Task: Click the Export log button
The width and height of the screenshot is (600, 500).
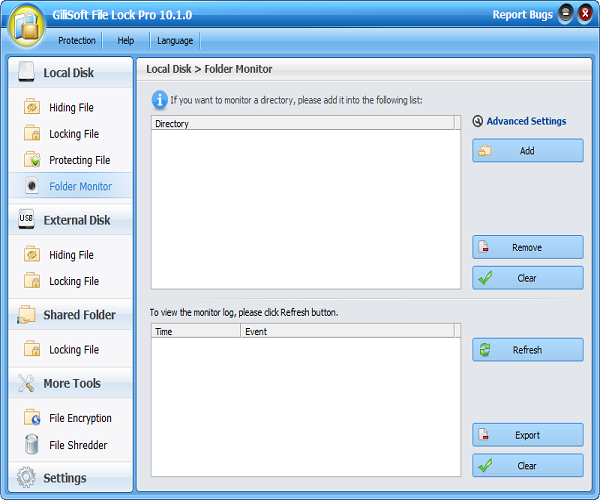Action: pos(528,435)
